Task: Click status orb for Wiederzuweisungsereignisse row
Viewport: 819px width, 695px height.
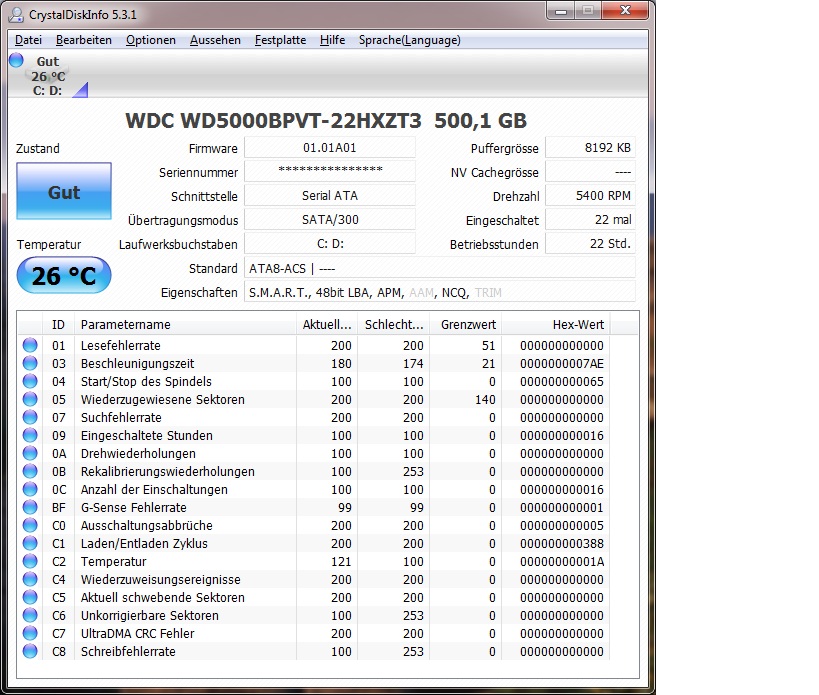Action: [30, 579]
